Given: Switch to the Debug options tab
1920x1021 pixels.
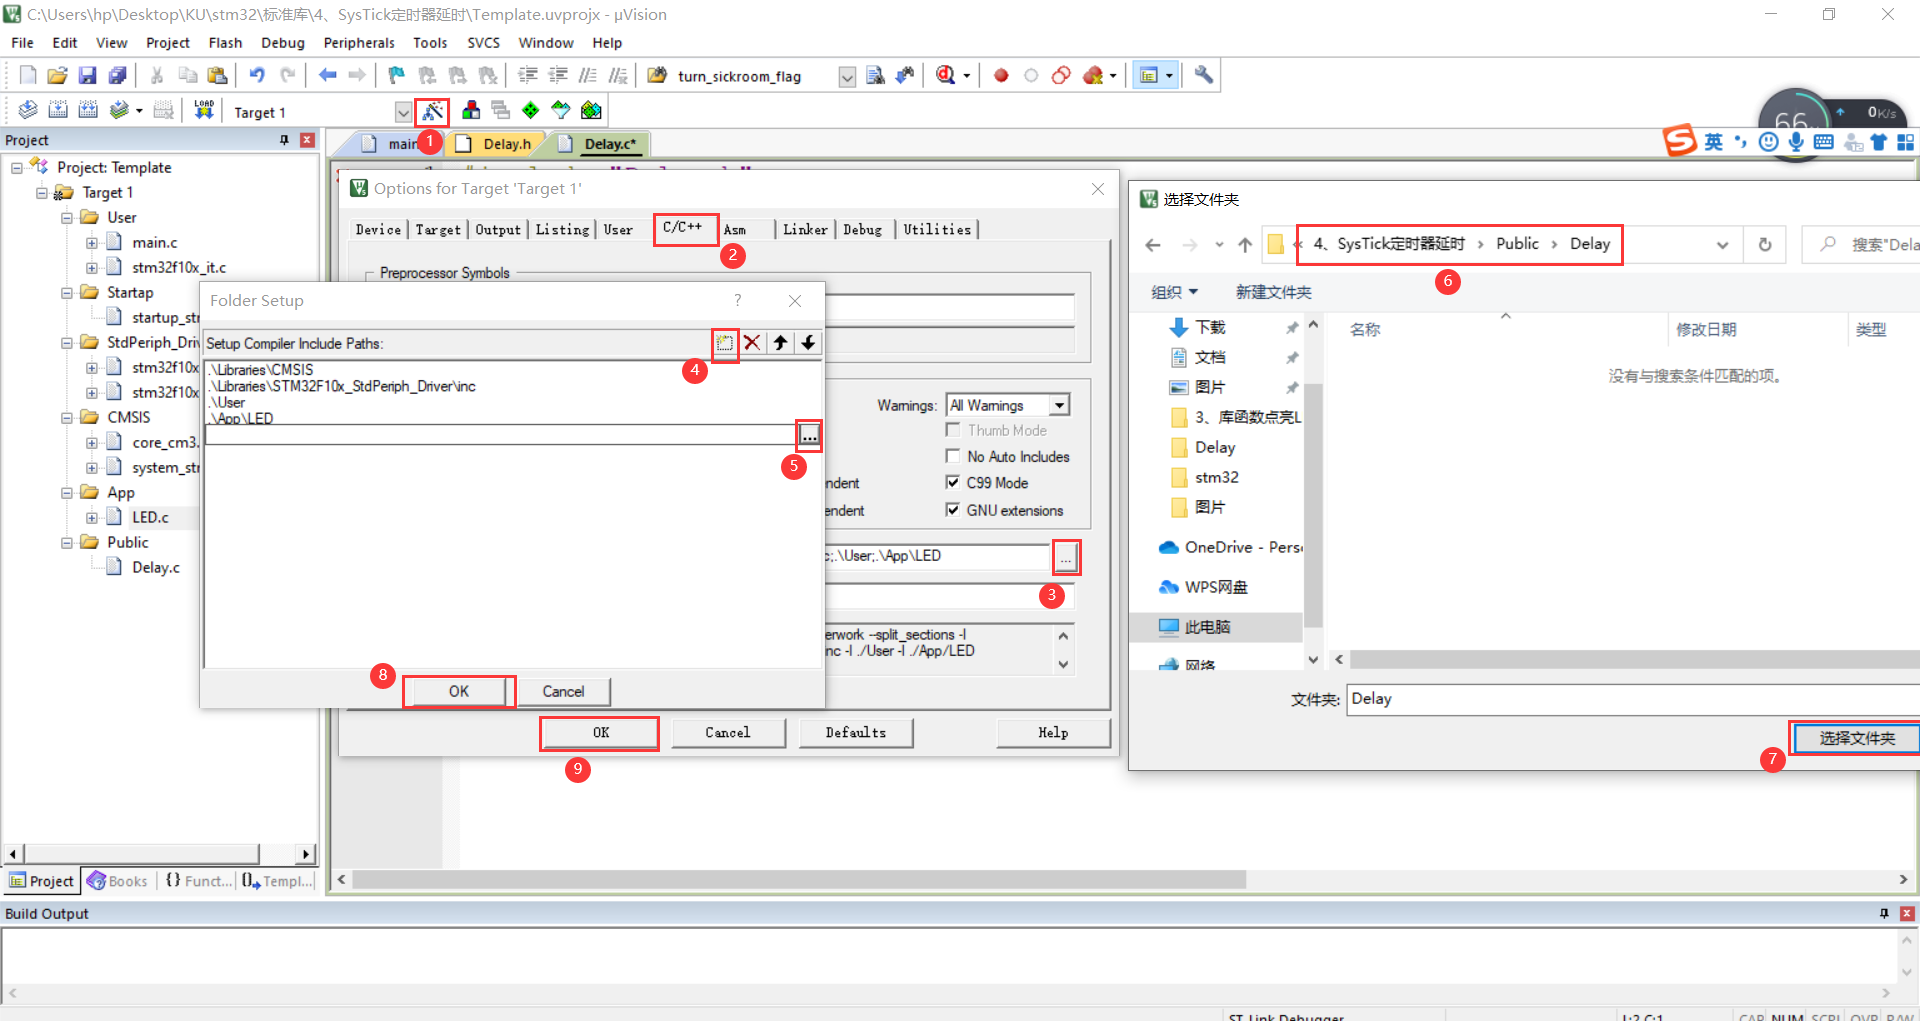Looking at the screenshot, I should point(863,230).
